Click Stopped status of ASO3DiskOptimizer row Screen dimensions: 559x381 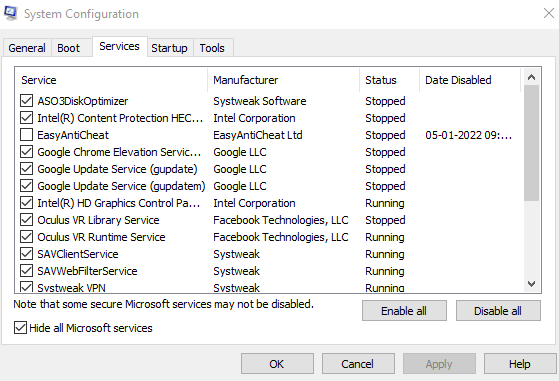(385, 102)
